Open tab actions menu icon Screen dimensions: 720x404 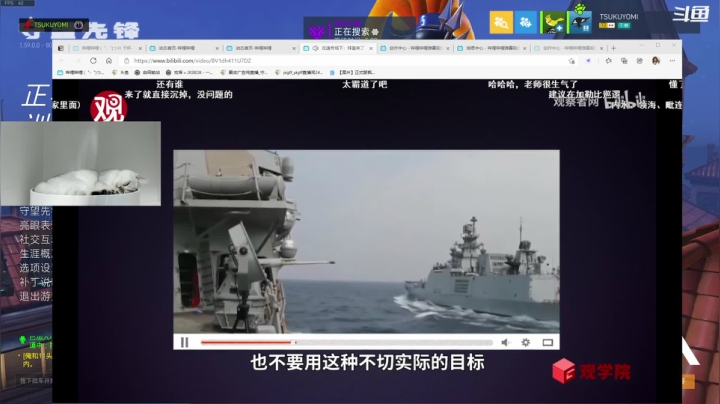(61, 48)
